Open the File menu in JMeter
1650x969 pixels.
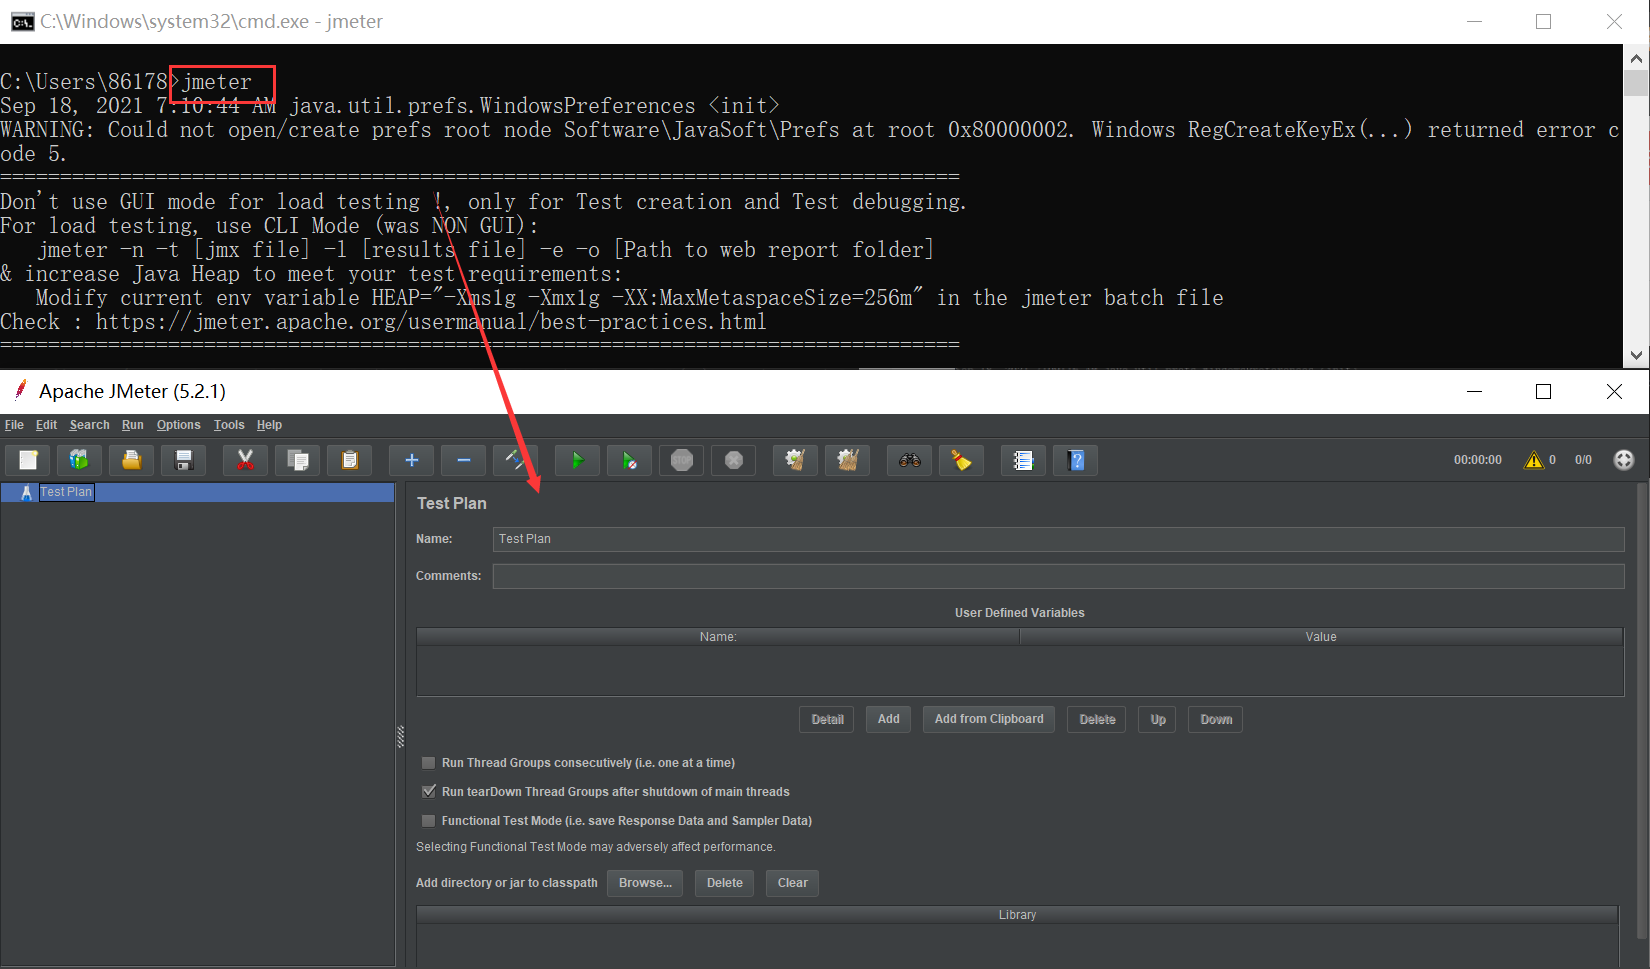[x=14, y=425]
